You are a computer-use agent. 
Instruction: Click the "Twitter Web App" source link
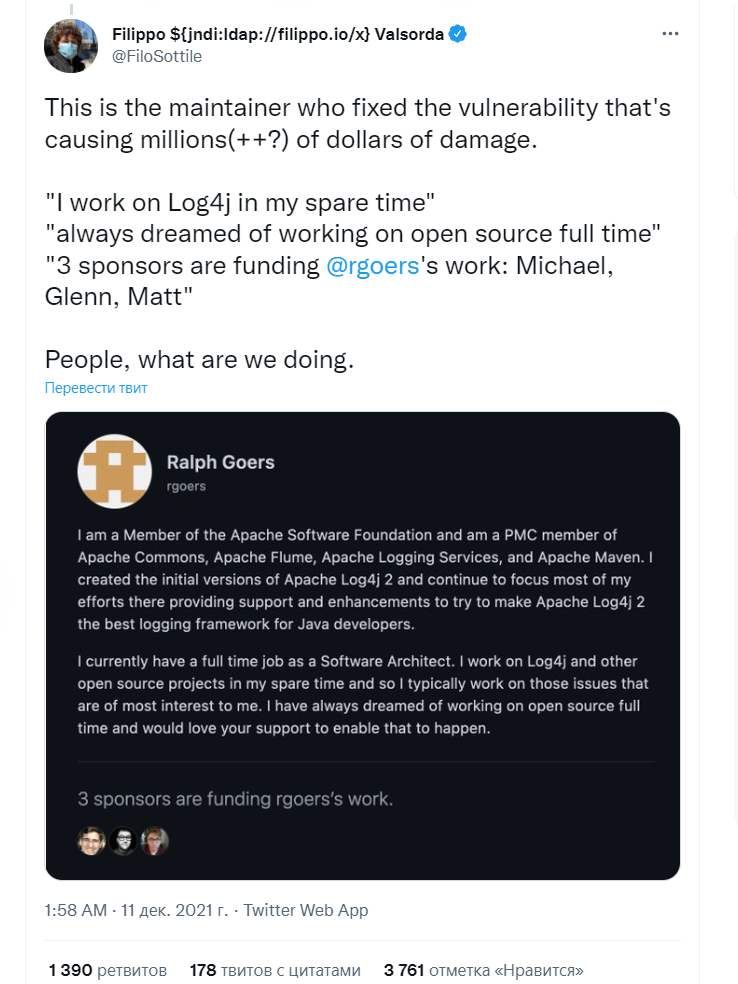tap(306, 910)
